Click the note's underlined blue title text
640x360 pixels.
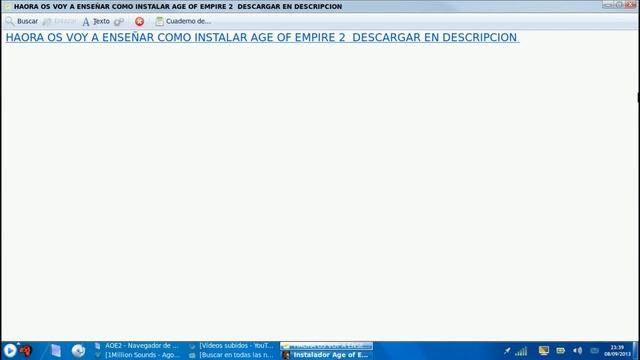(262, 37)
